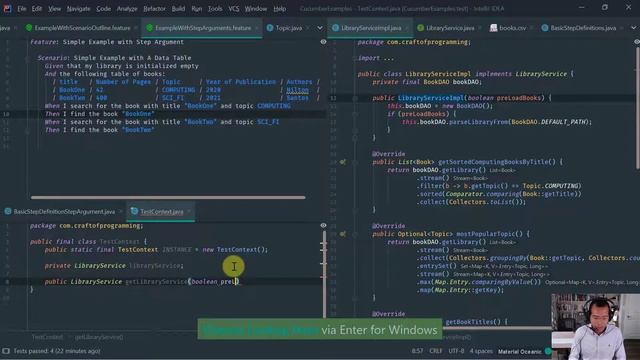Click the Help menu
Screen dimensions: 640x360
[x=280, y=9]
